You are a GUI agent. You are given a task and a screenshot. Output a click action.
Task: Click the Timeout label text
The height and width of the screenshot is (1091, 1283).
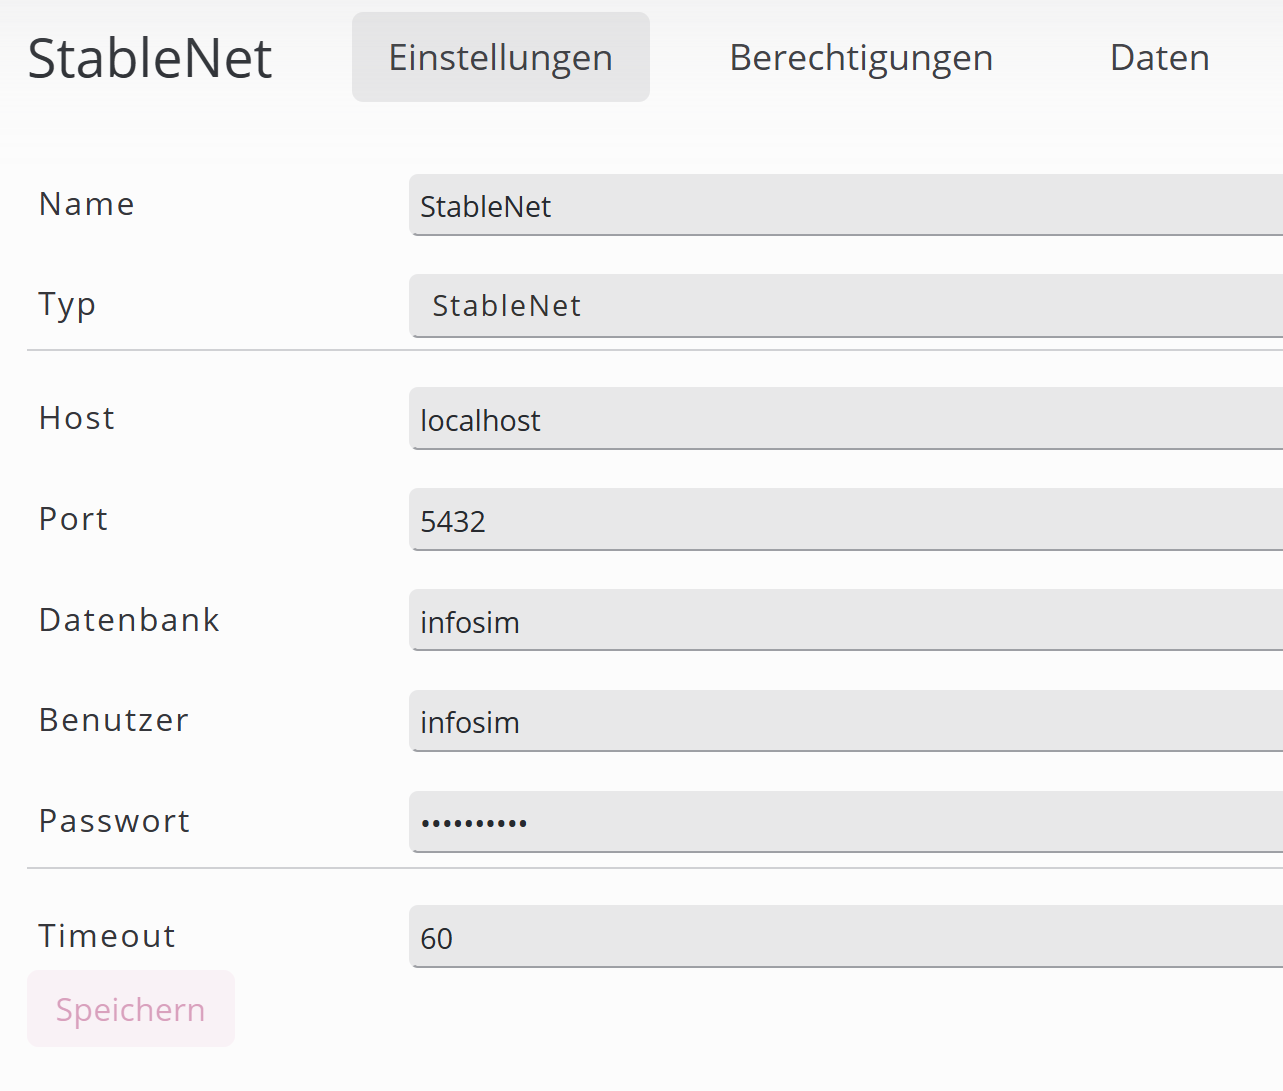pyautogui.click(x=107, y=936)
